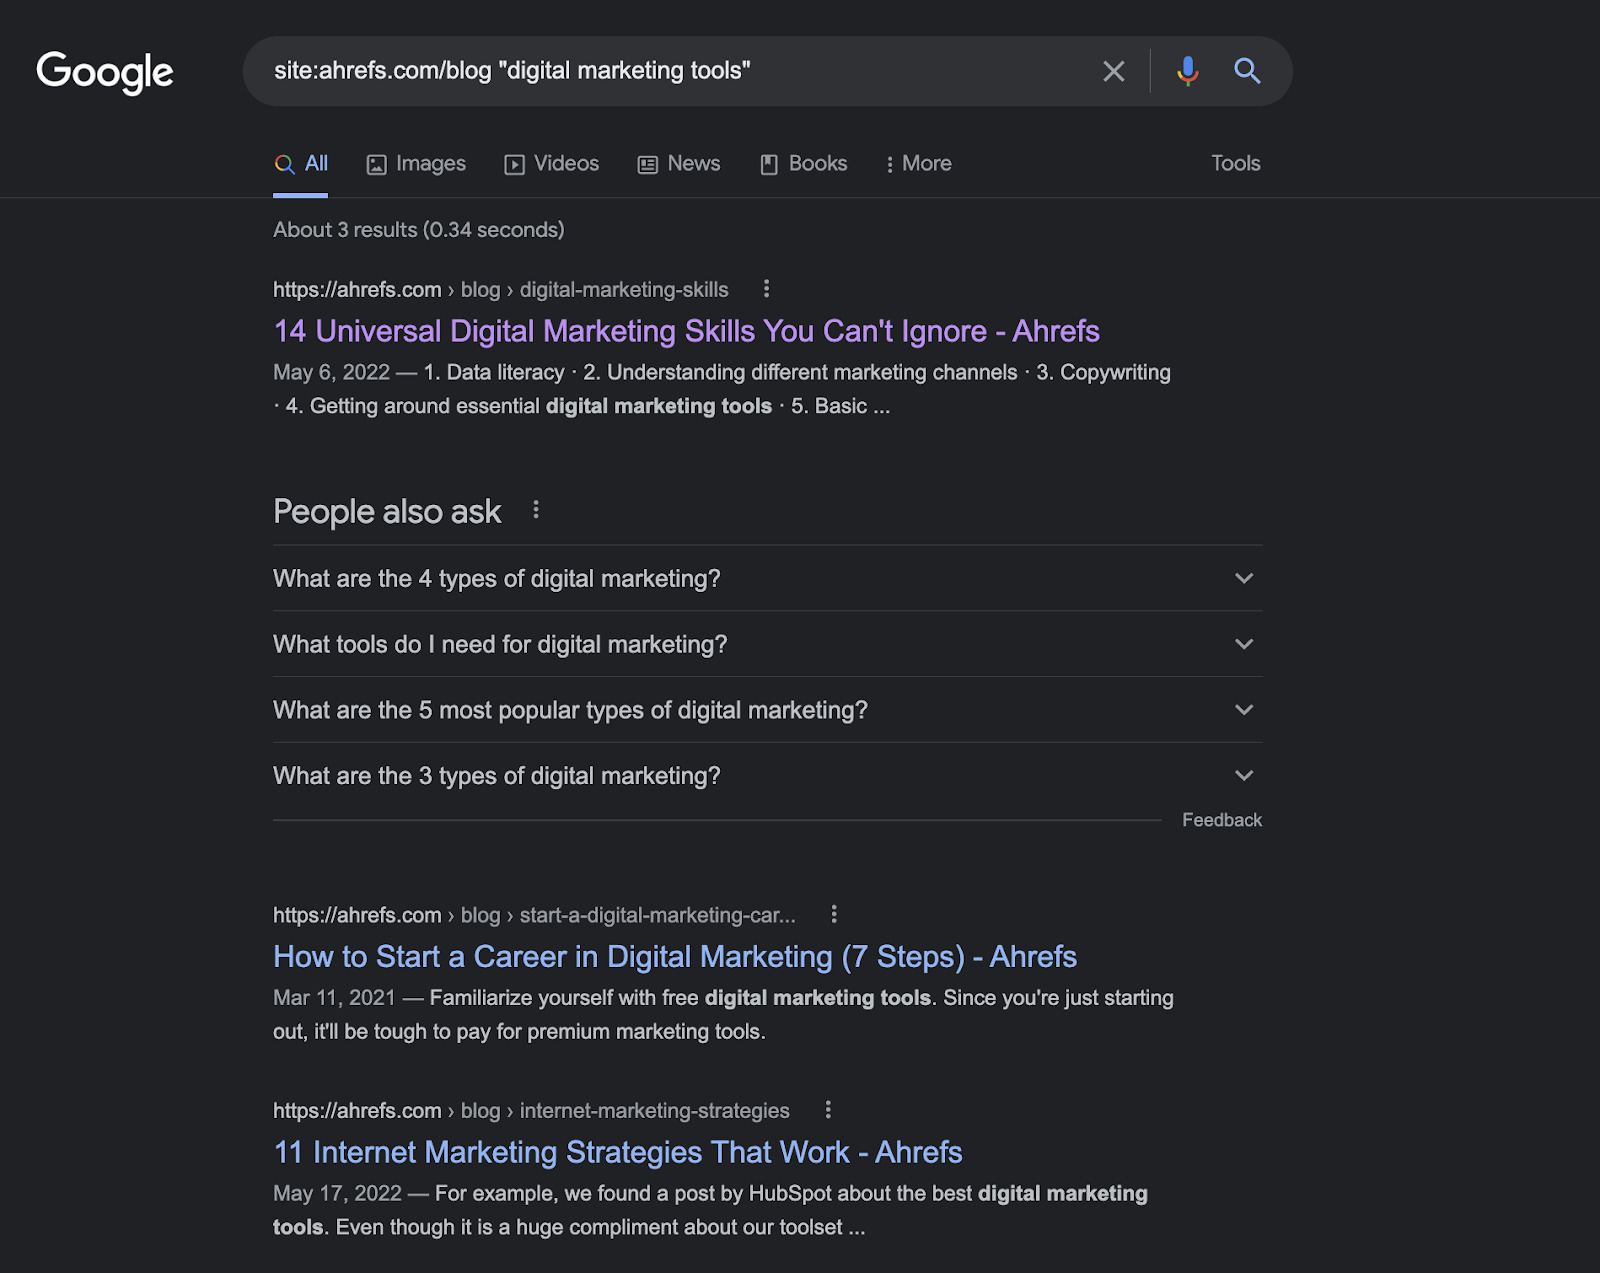Open the three-dot menu for the first result
Viewport: 1600px width, 1273px height.
click(x=766, y=289)
